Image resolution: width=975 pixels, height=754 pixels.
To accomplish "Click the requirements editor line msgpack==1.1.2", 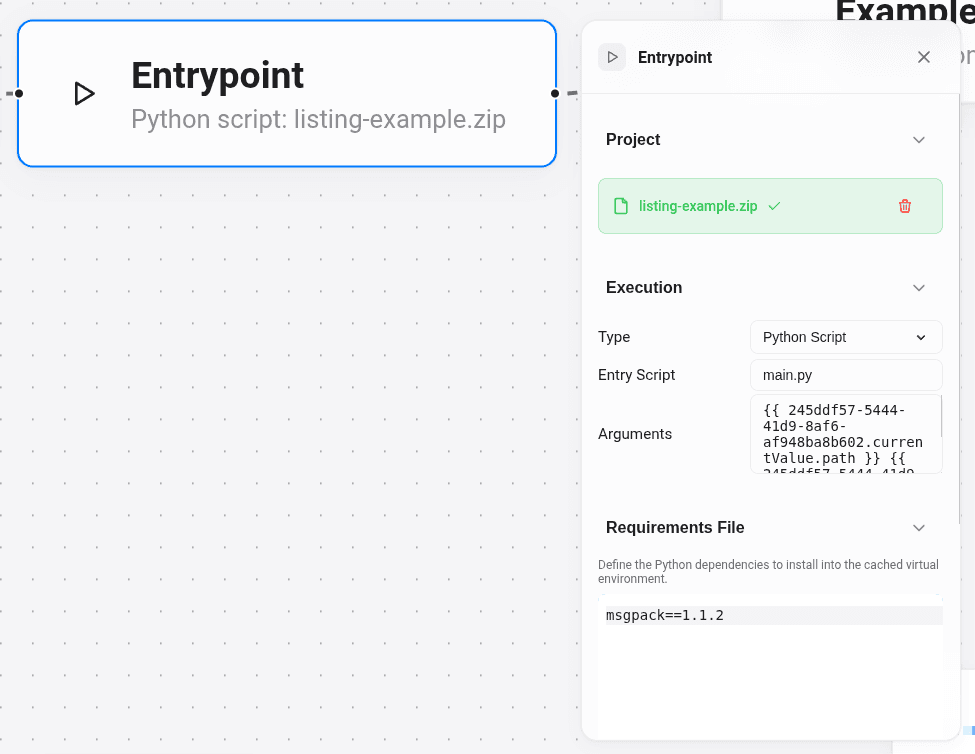I will (x=774, y=615).
